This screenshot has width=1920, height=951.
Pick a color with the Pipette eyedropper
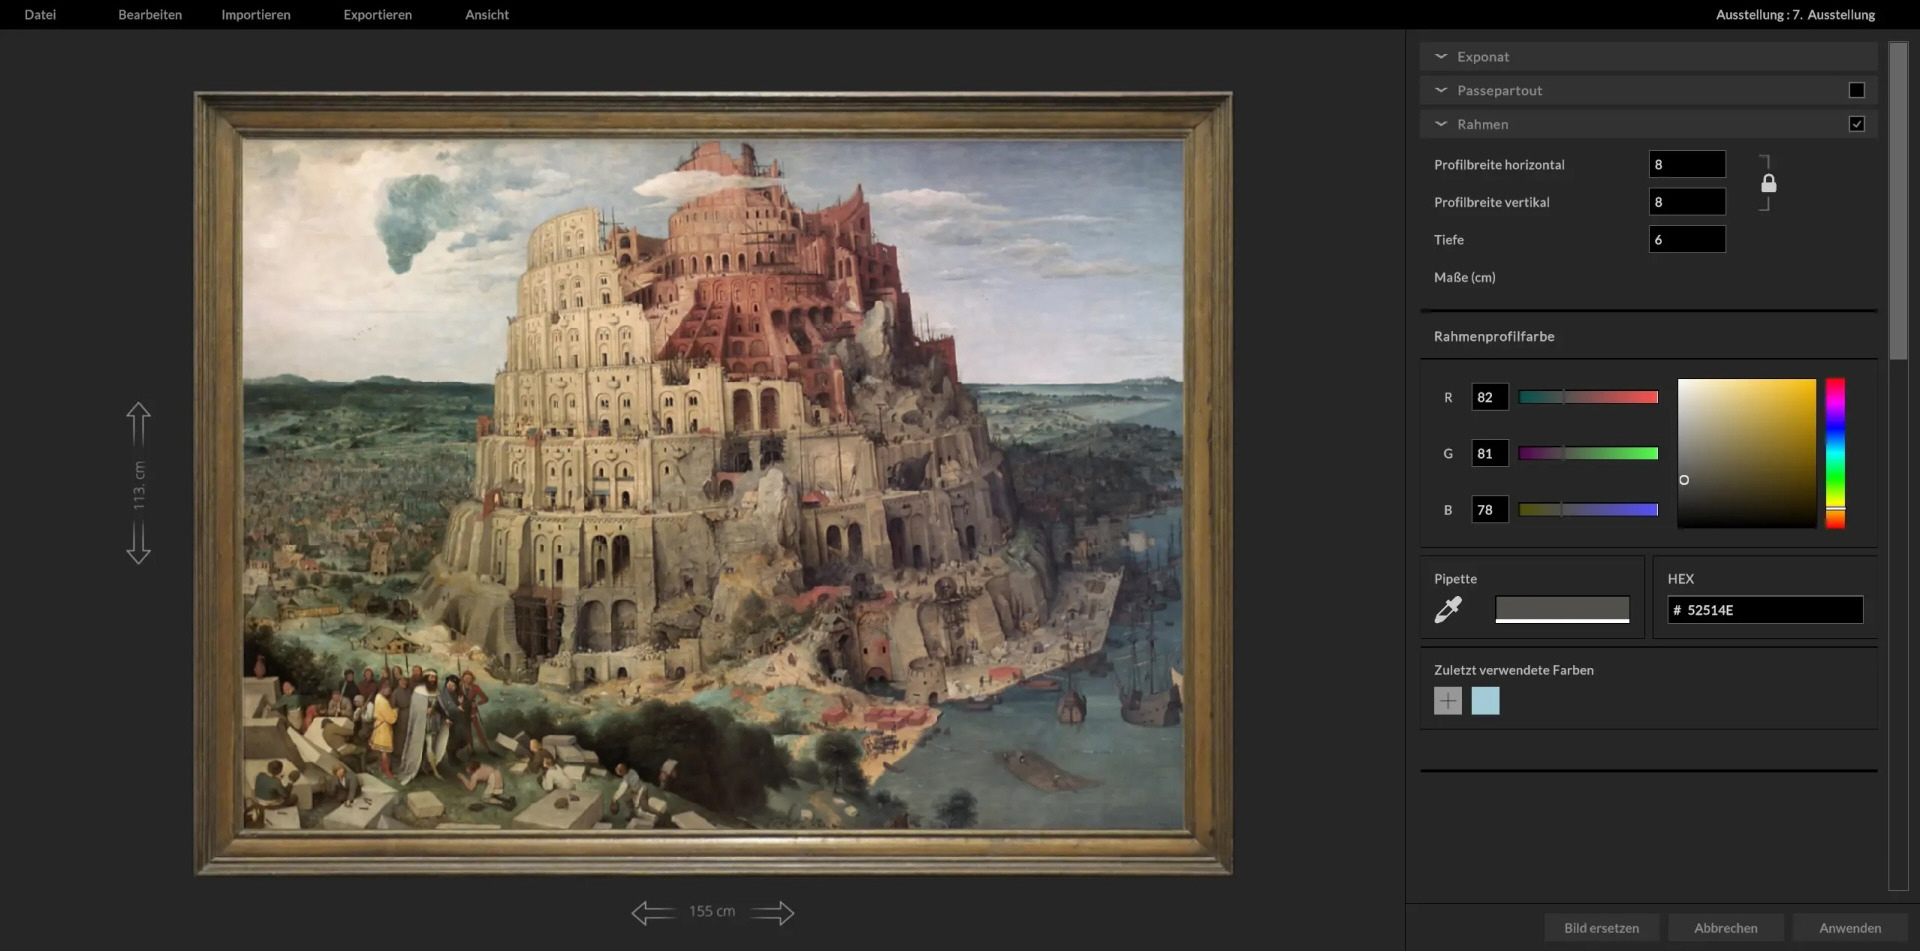pos(1448,608)
